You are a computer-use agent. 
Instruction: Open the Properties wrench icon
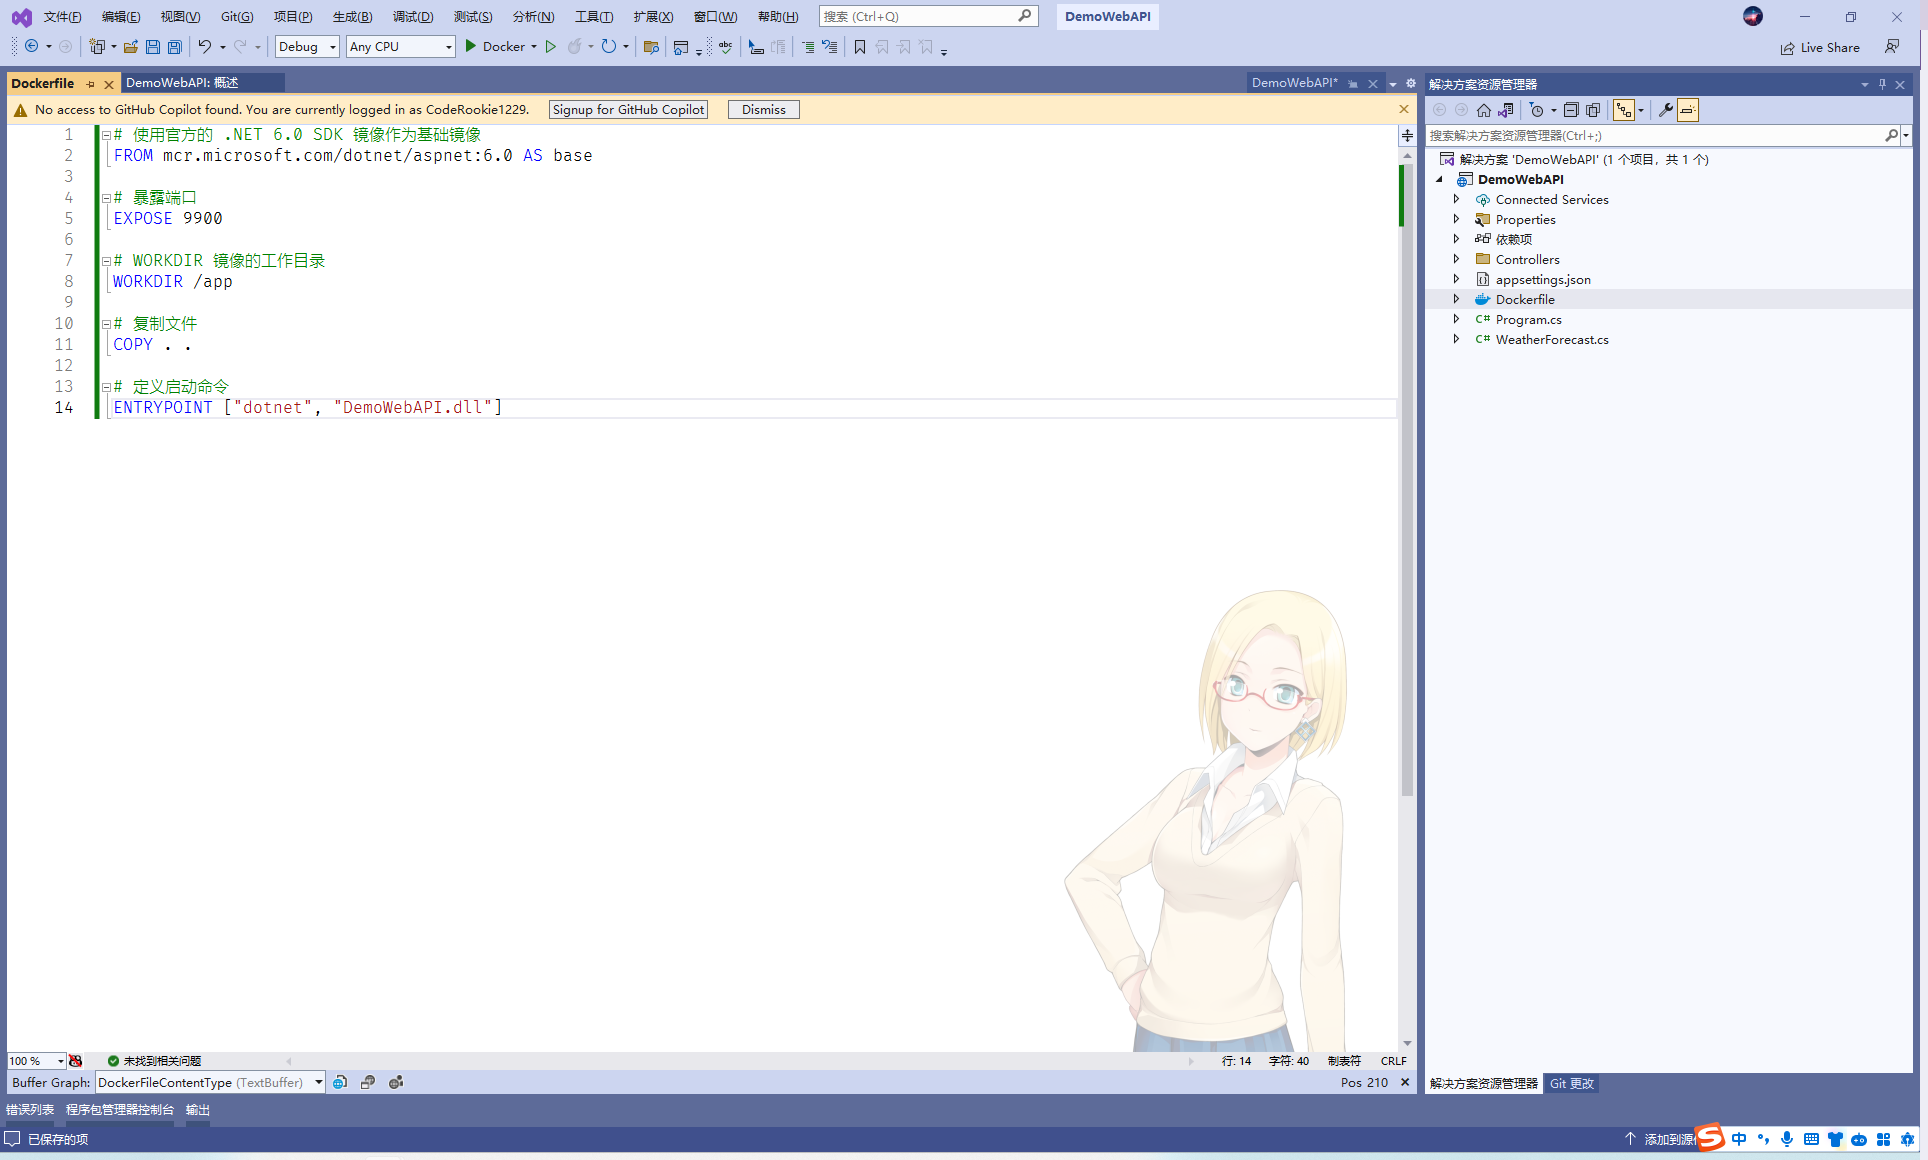click(1665, 110)
